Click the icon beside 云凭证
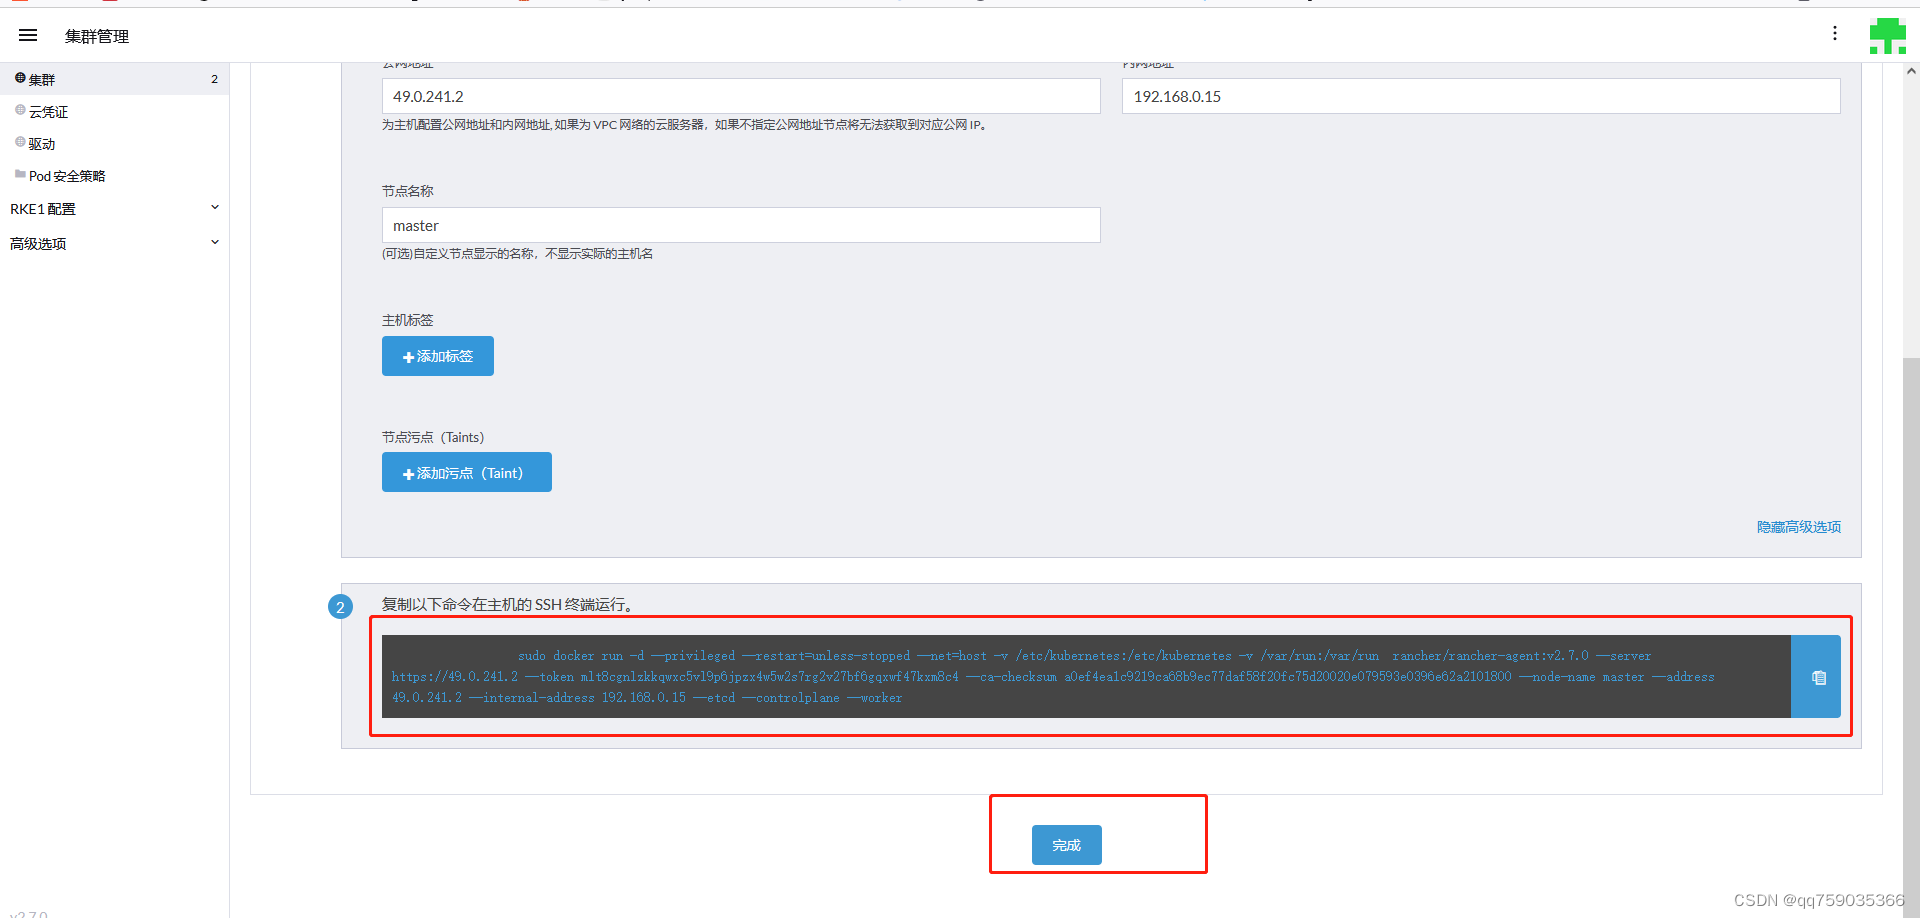 point(20,110)
